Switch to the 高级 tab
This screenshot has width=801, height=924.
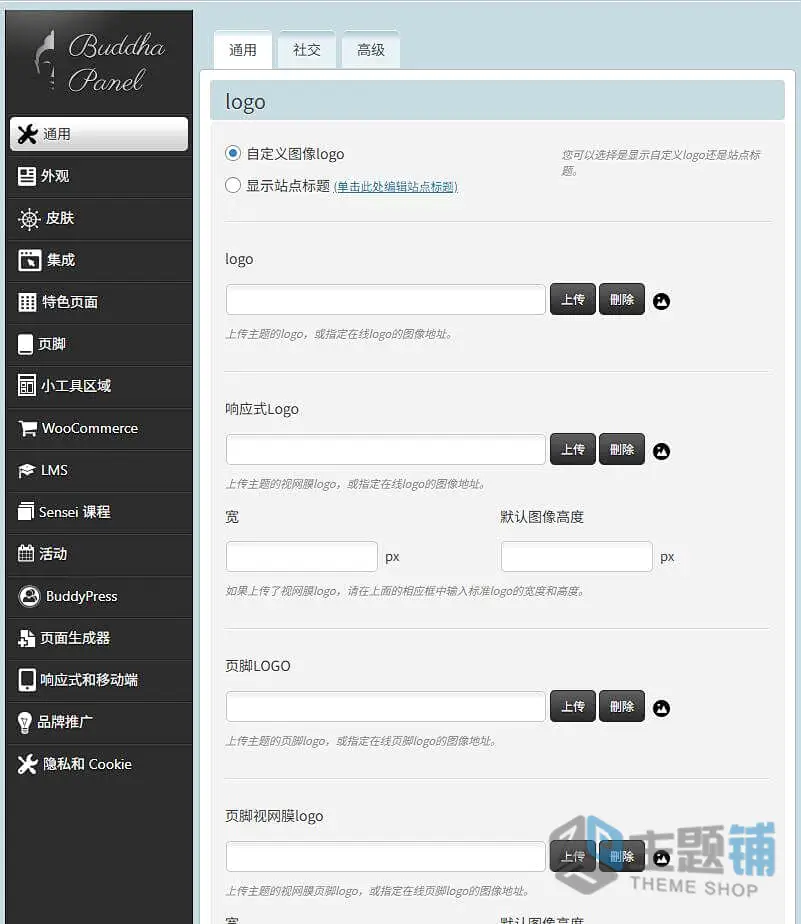coord(371,50)
